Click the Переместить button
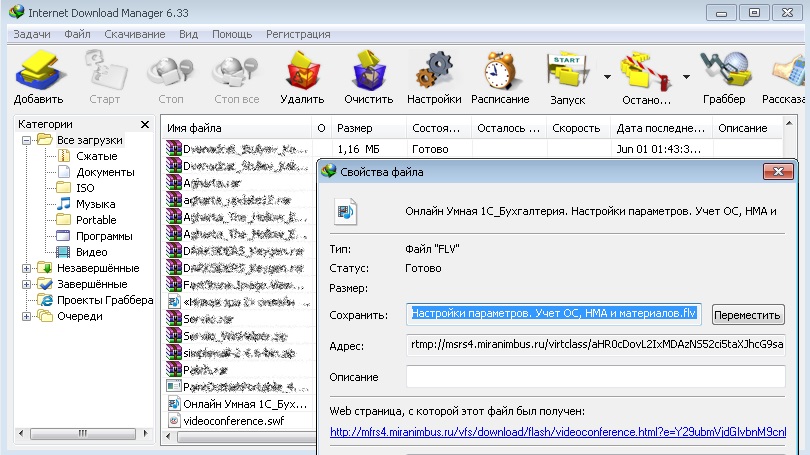 point(748,315)
